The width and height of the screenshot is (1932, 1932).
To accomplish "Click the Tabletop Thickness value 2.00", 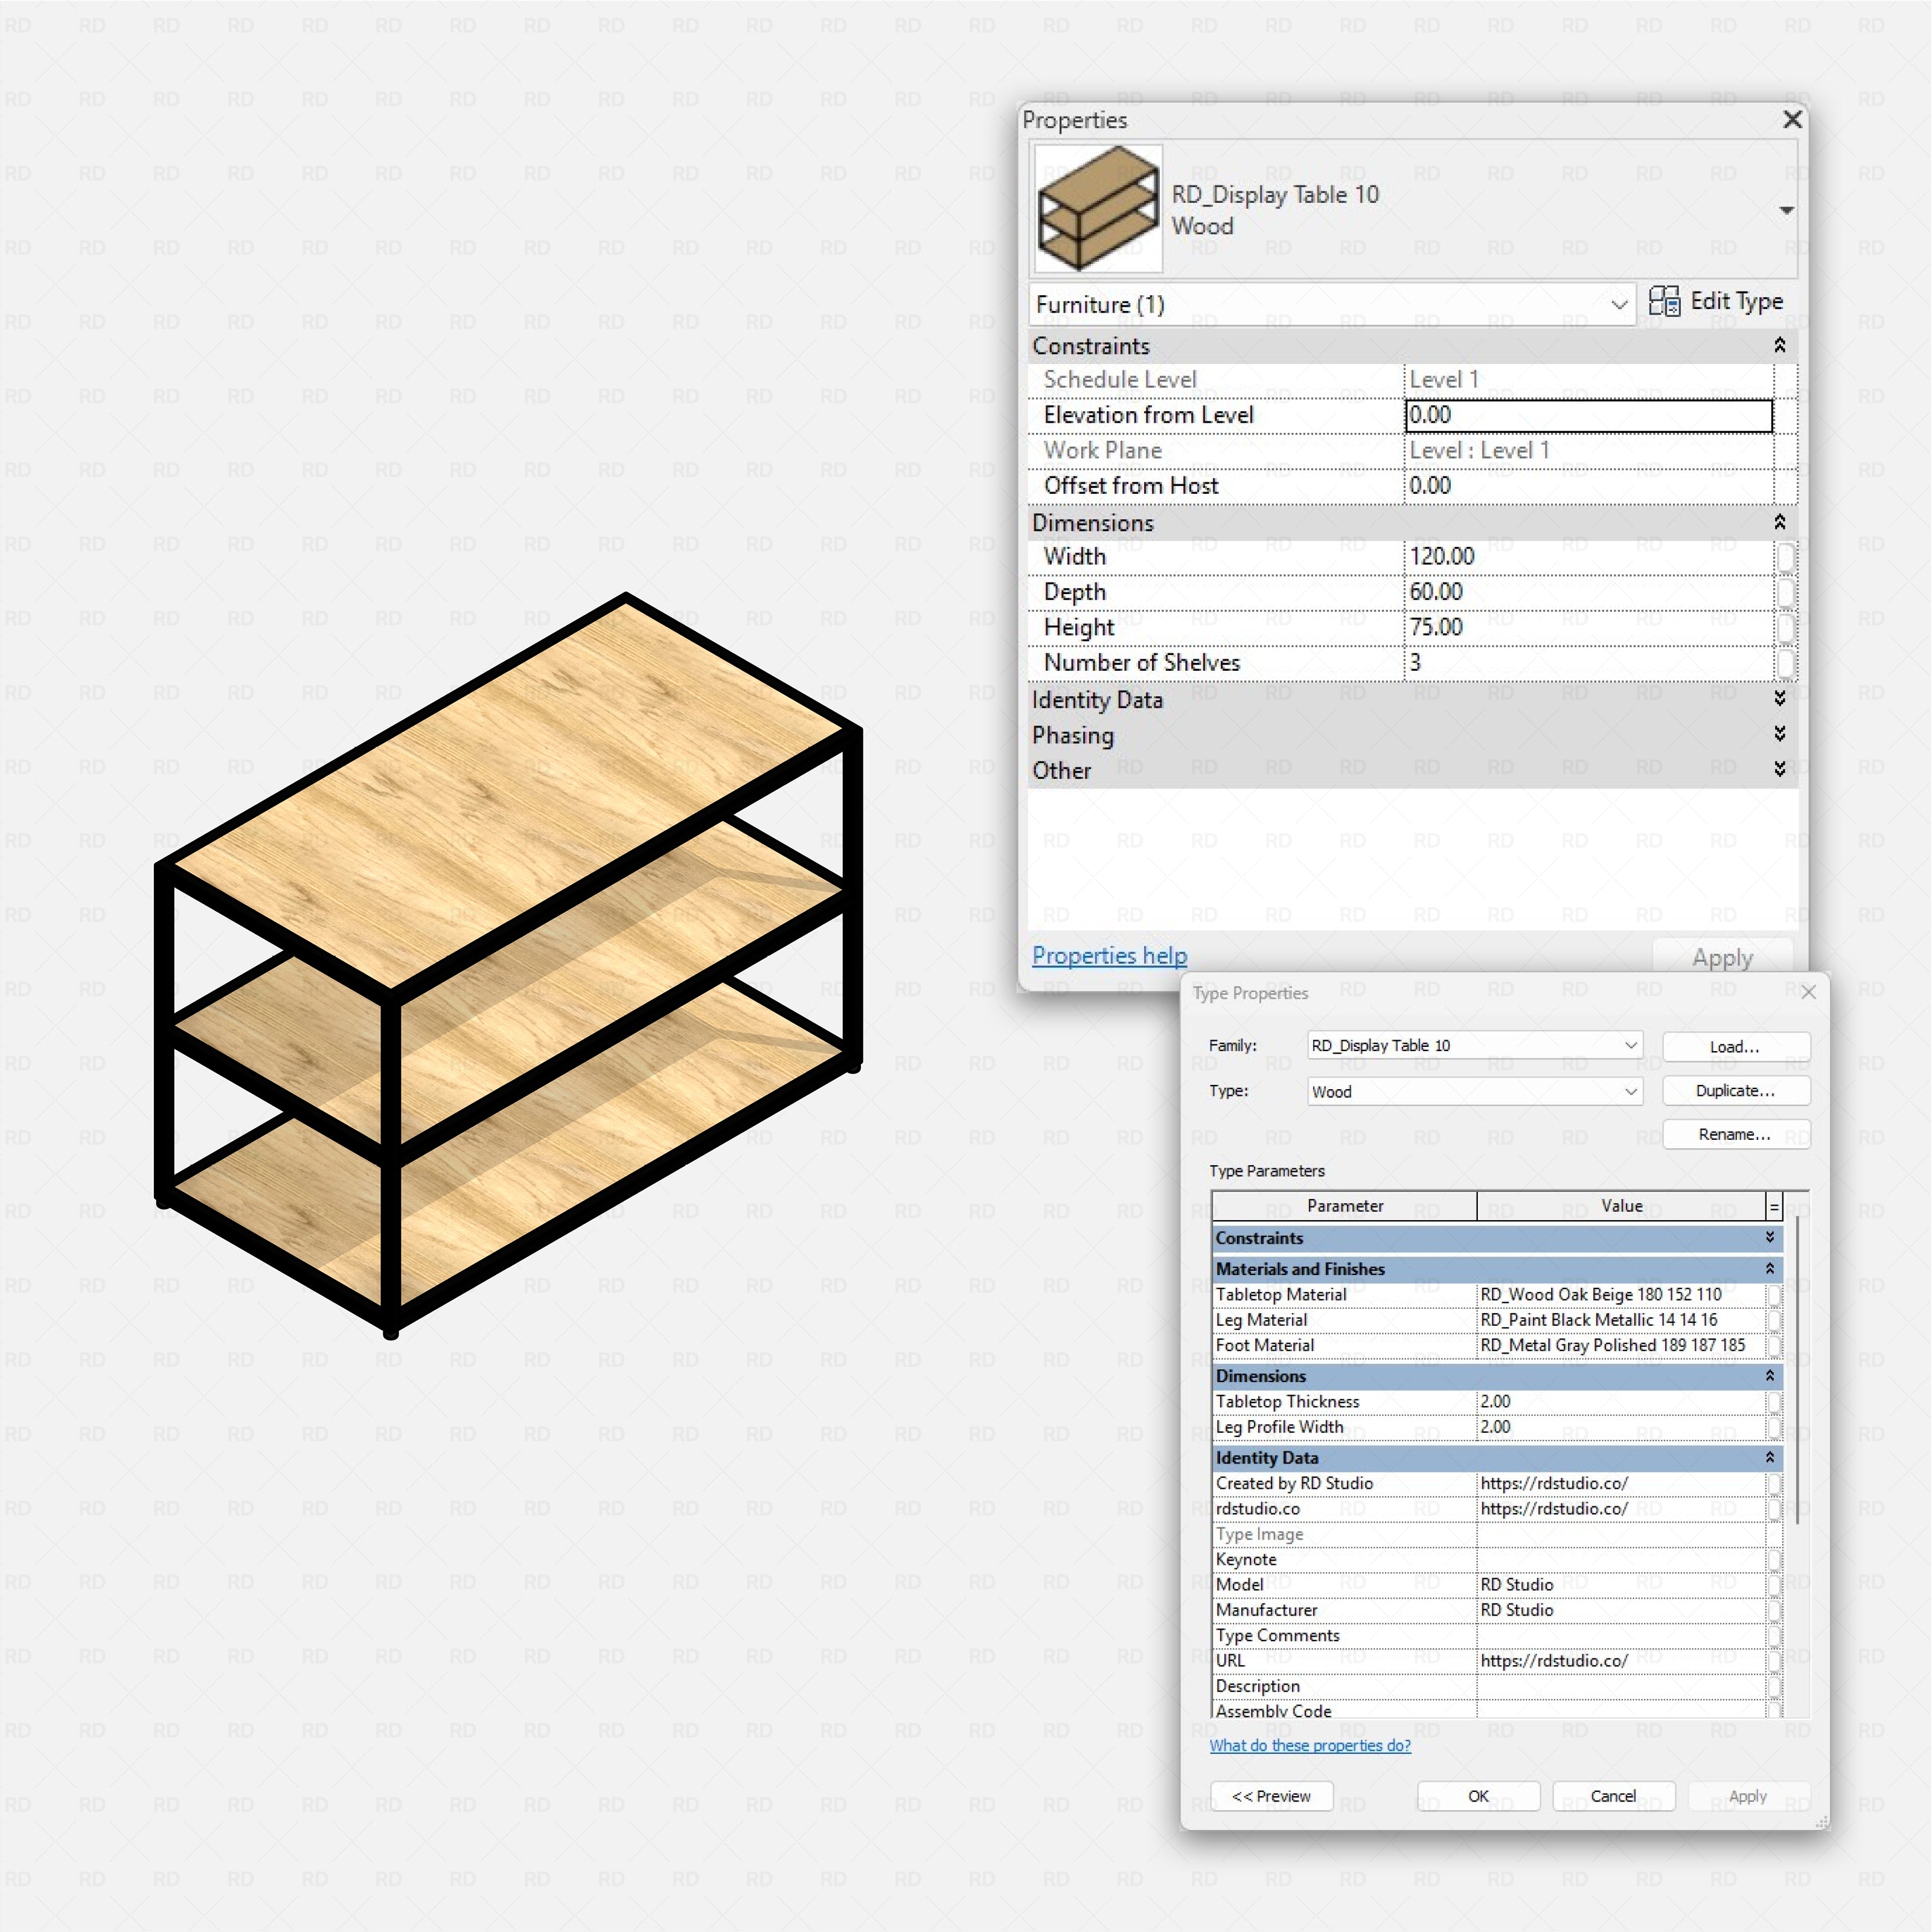I will coord(1621,1401).
